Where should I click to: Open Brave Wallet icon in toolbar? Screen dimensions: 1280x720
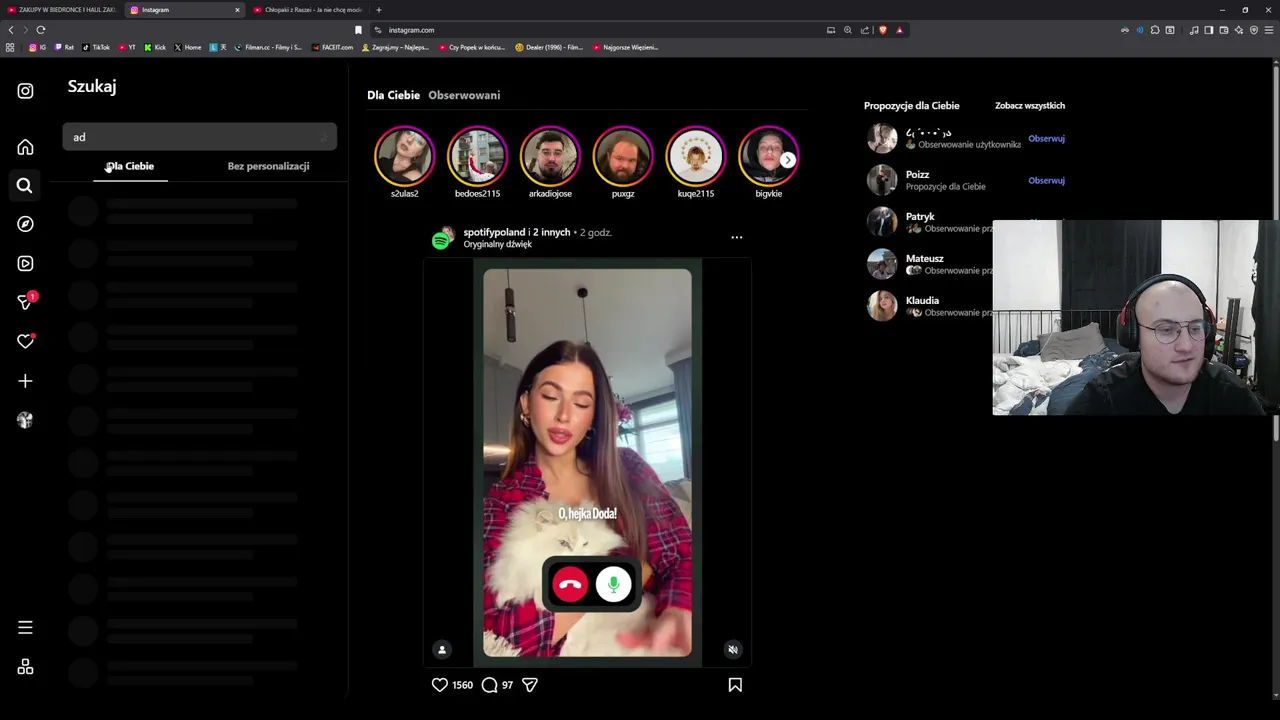pos(1223,30)
